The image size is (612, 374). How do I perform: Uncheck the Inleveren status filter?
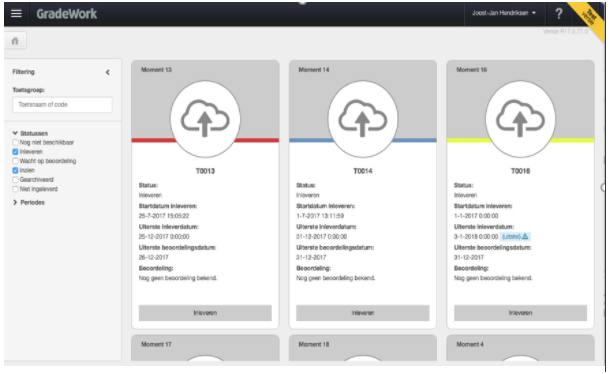pyautogui.click(x=15, y=152)
